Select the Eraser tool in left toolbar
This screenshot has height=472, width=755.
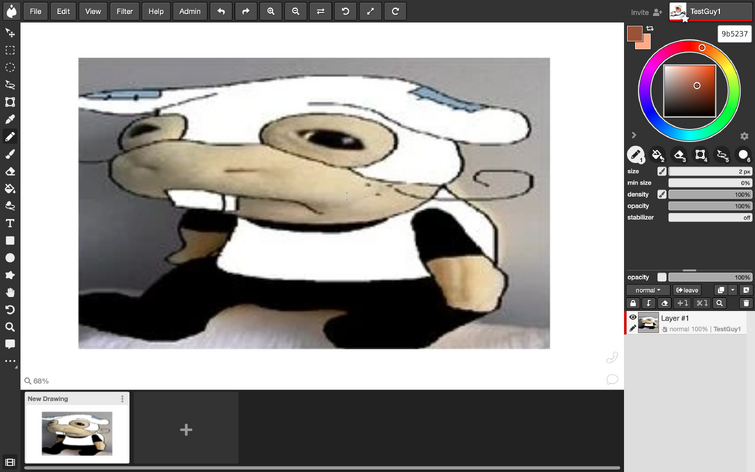[x=10, y=171]
